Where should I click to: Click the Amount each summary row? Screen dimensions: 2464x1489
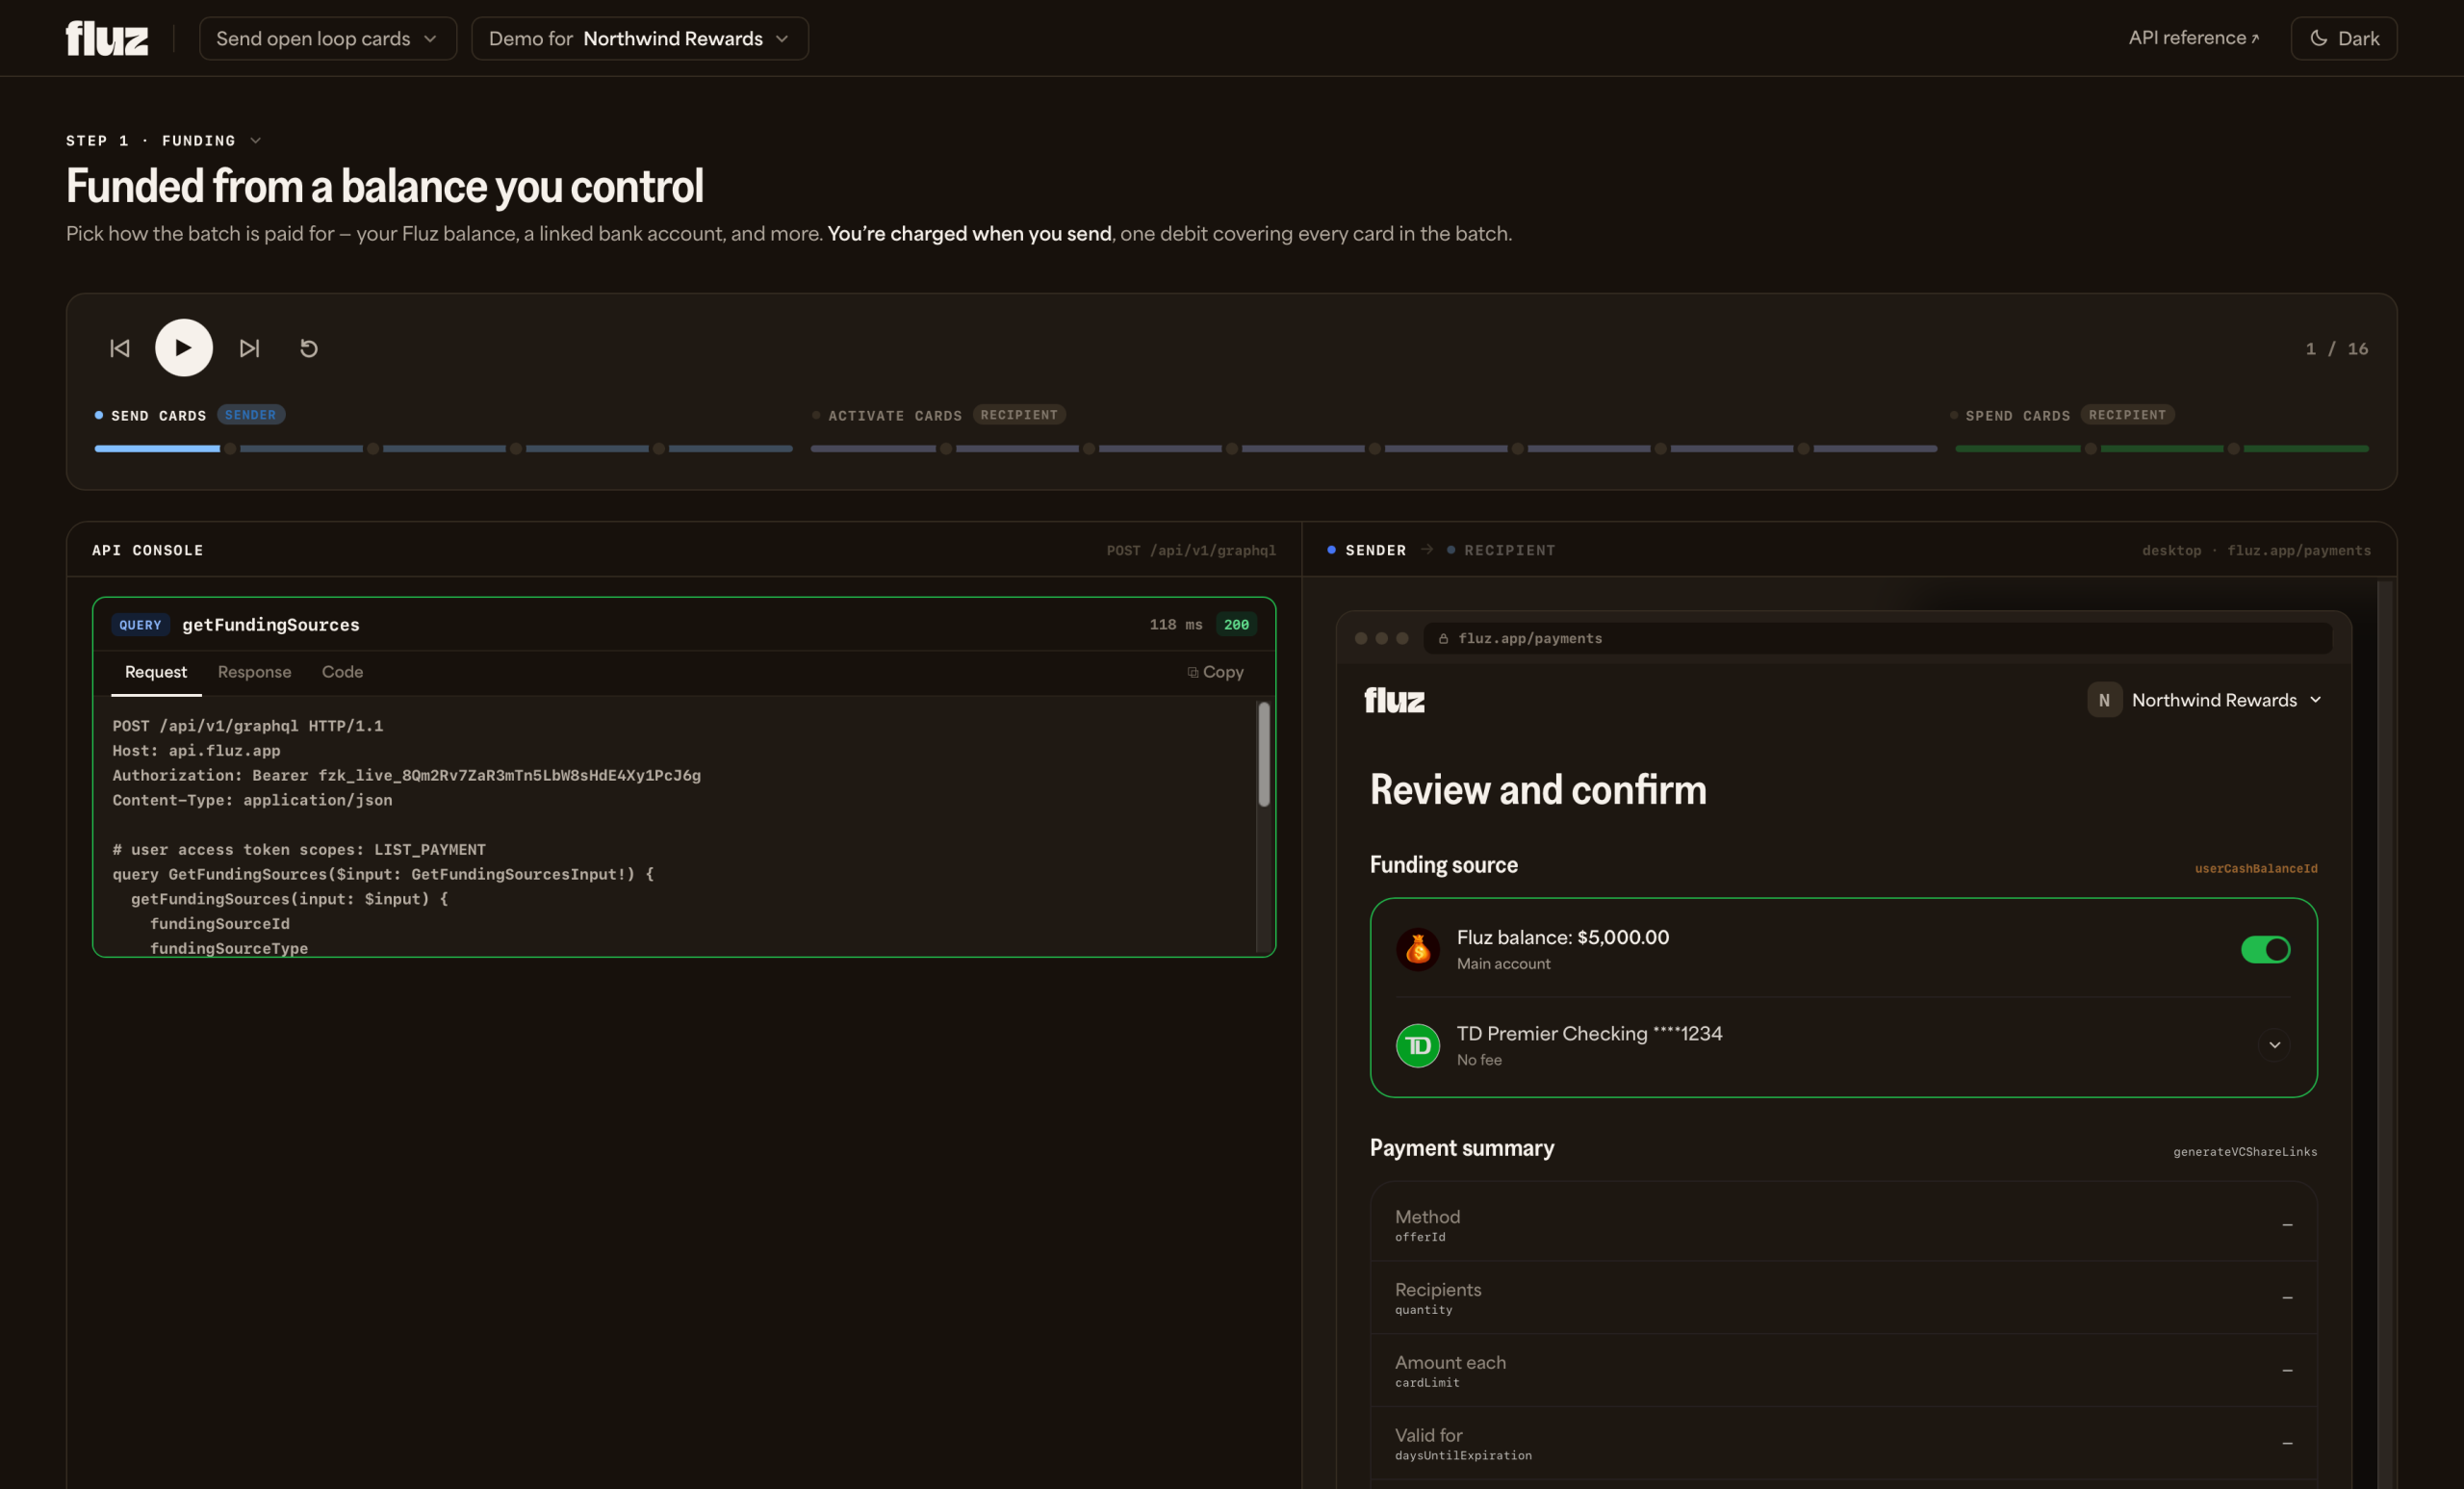pyautogui.click(x=1843, y=1370)
